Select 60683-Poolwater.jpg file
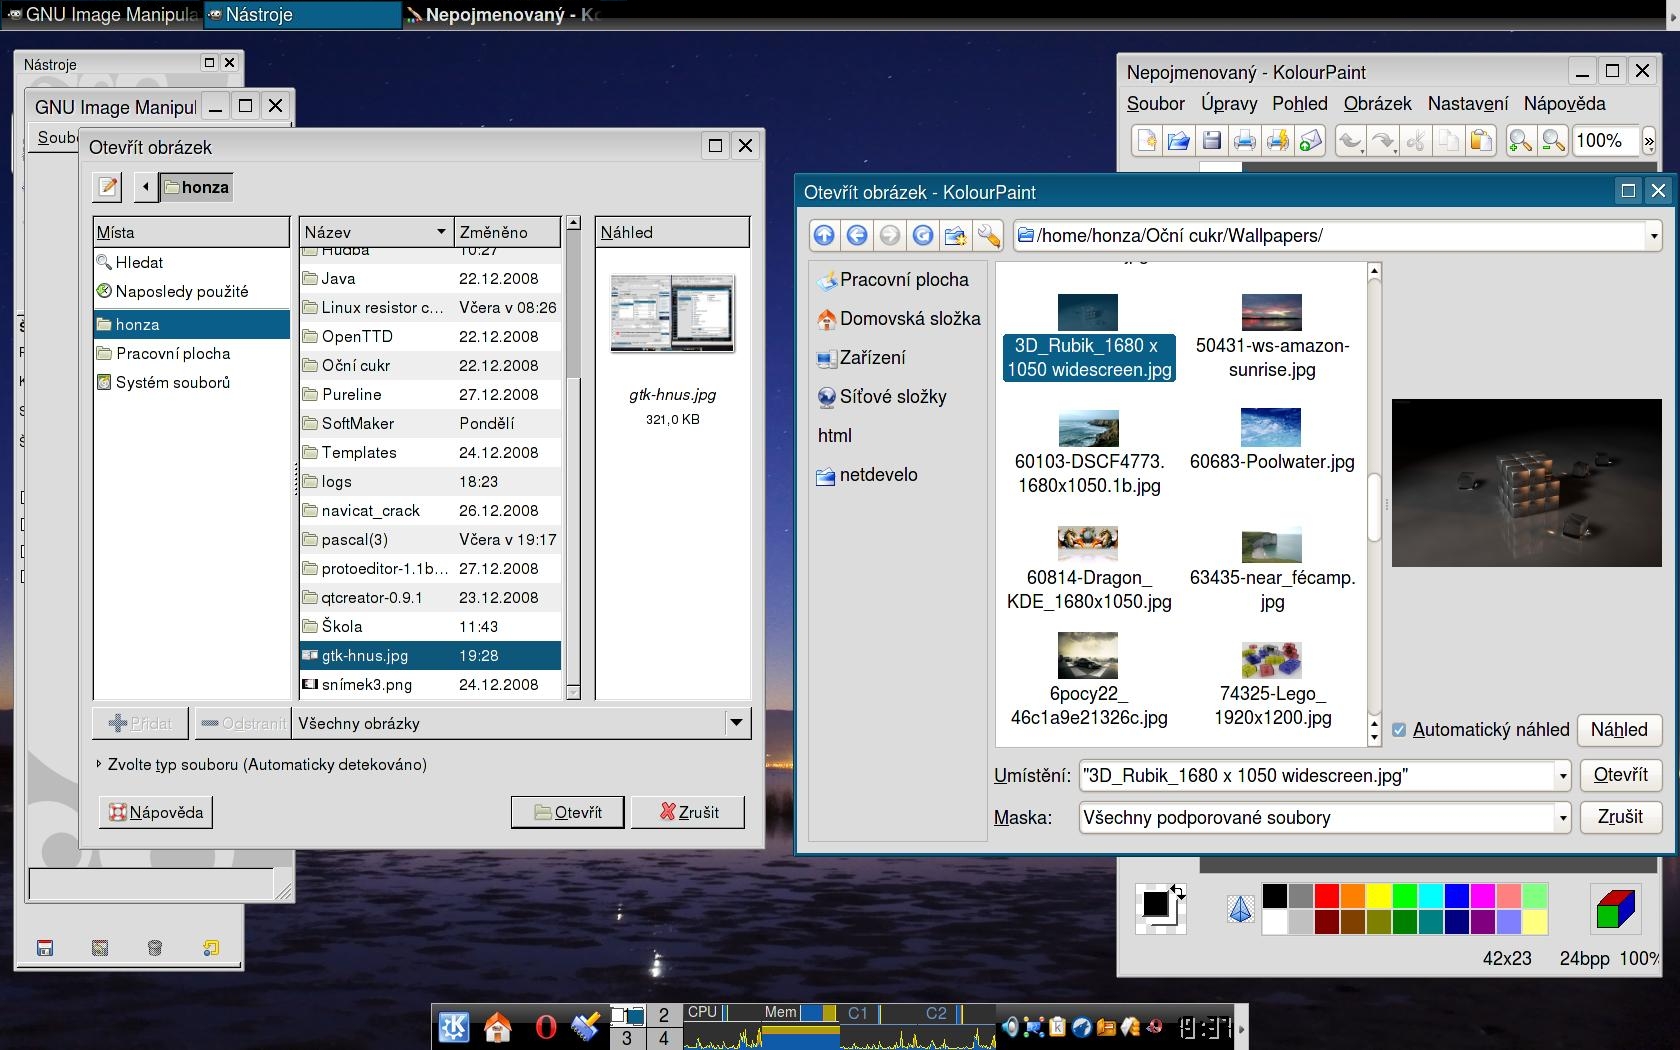This screenshot has height=1050, width=1680. coord(1272,440)
